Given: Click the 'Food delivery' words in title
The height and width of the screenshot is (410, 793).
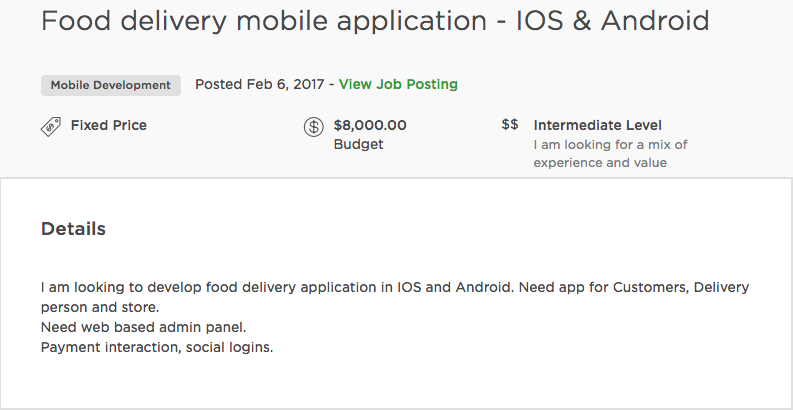Looking at the screenshot, I should point(134,20).
